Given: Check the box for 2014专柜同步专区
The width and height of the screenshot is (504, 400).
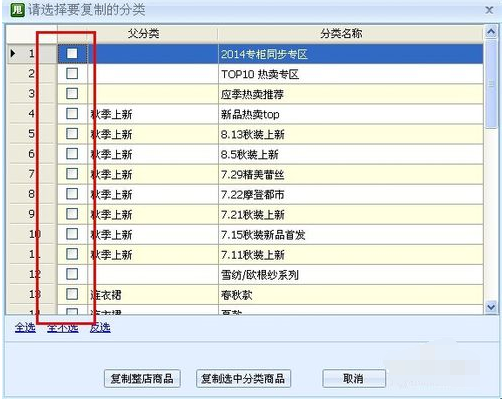Looking at the screenshot, I should pyautogui.click(x=72, y=54).
